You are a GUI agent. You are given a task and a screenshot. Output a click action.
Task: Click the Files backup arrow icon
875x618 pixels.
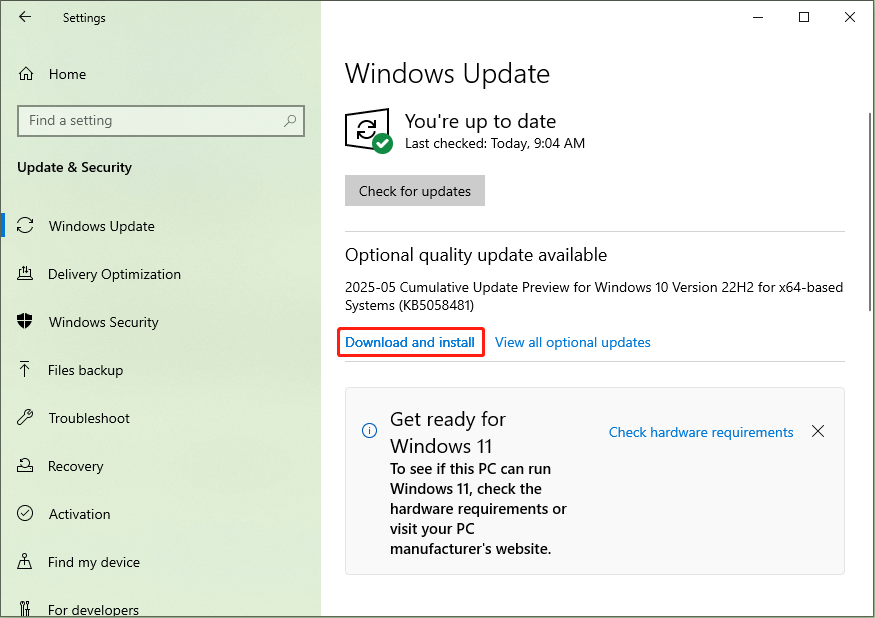pos(26,370)
